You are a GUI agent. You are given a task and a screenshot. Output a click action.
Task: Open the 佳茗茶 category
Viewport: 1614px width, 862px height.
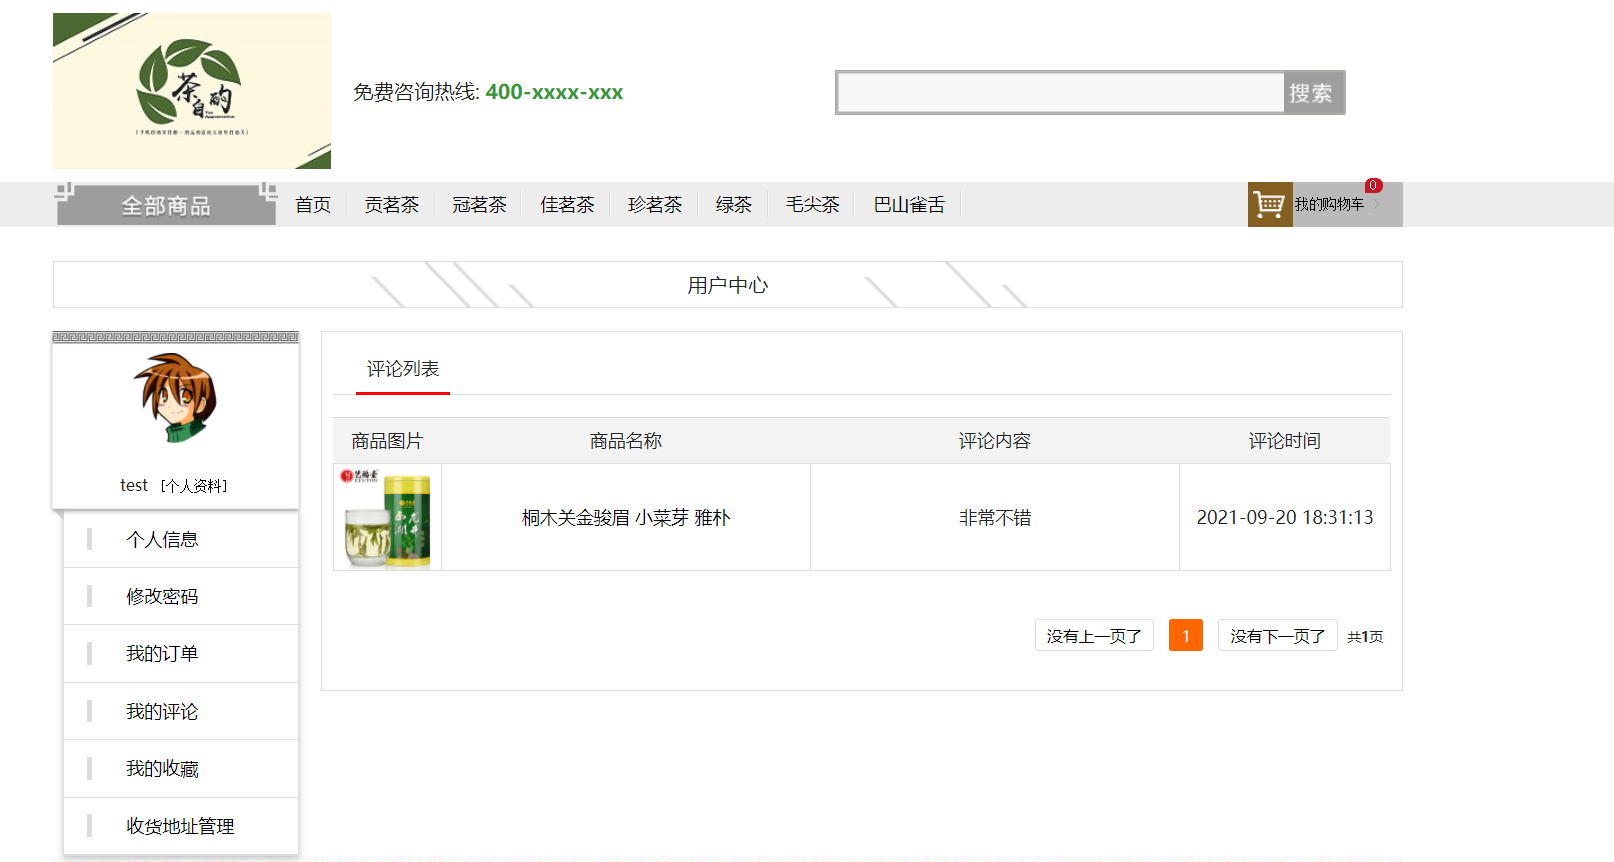pyautogui.click(x=567, y=205)
